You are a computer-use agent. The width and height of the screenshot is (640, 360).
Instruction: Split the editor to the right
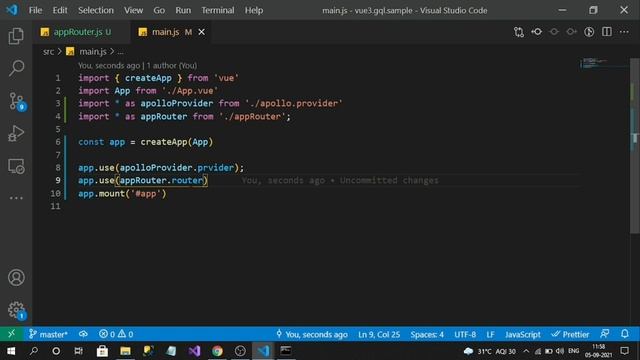click(607, 32)
